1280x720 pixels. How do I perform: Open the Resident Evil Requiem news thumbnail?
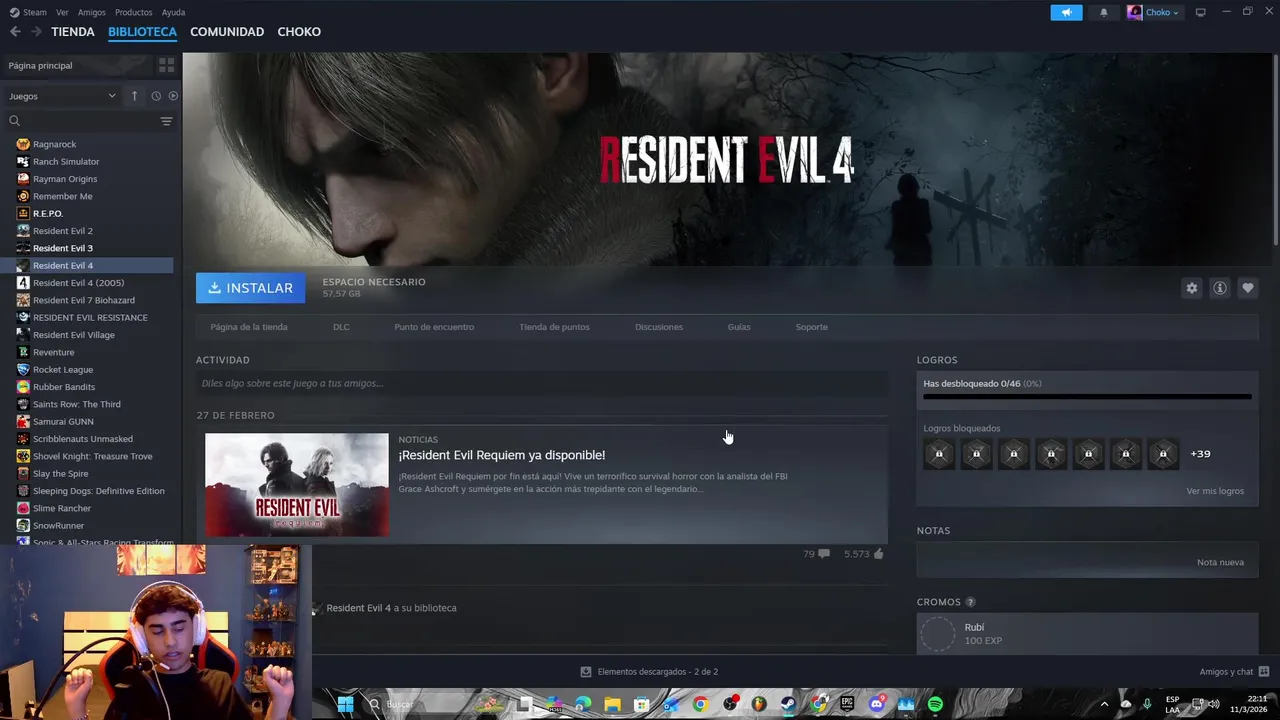point(297,485)
